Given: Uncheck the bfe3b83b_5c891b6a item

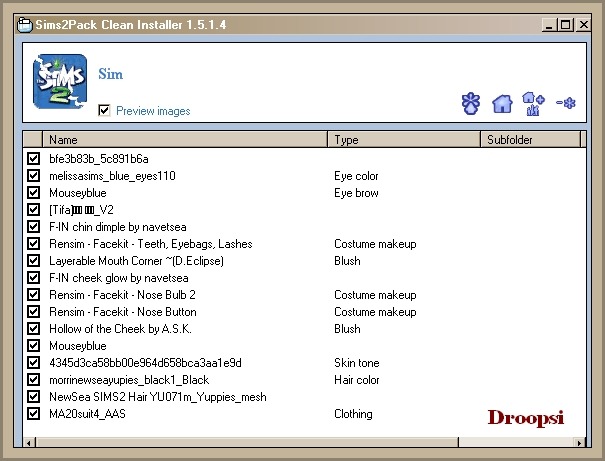Looking at the screenshot, I should click(x=34, y=159).
